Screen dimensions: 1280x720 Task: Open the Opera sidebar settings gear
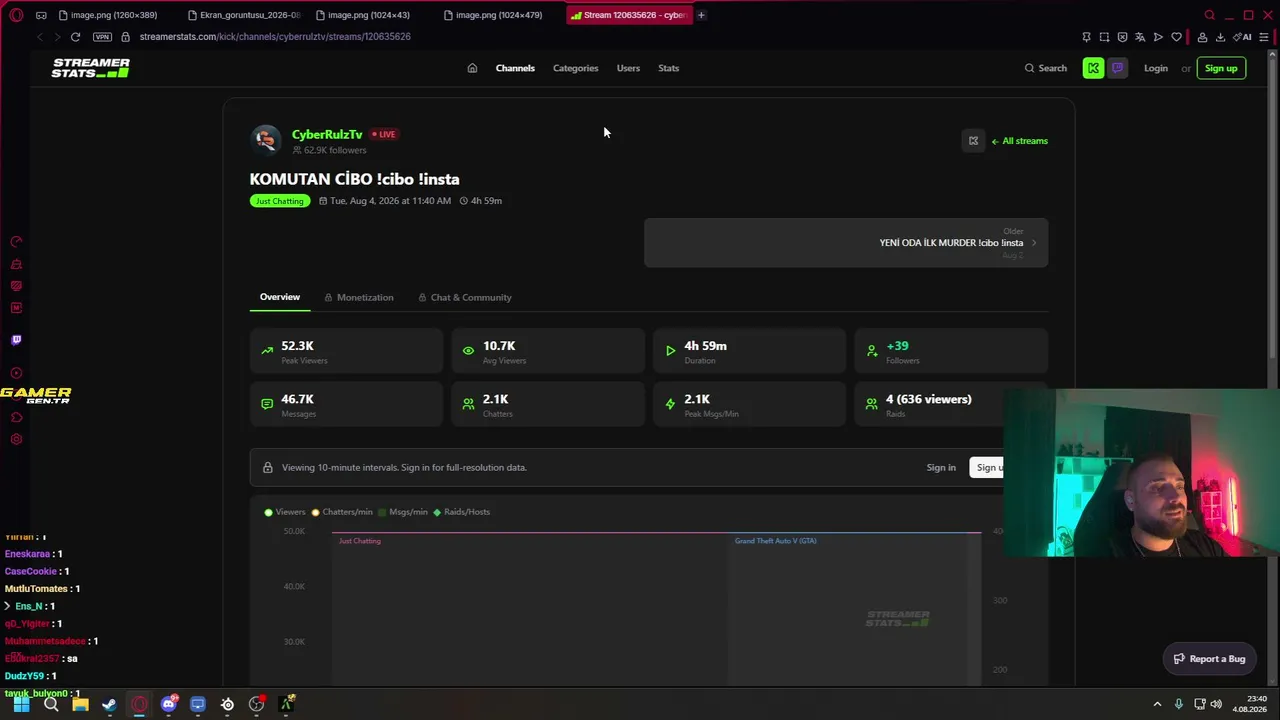[x=16, y=439]
